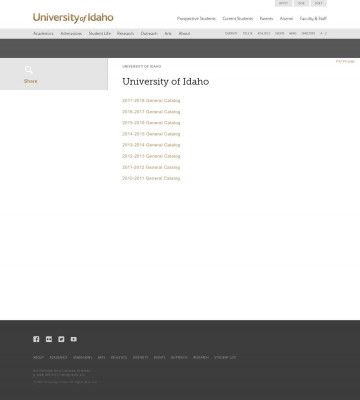The width and height of the screenshot is (360, 400).
Task: Click the University of Idaho breadcrumb
Action: [141, 67]
